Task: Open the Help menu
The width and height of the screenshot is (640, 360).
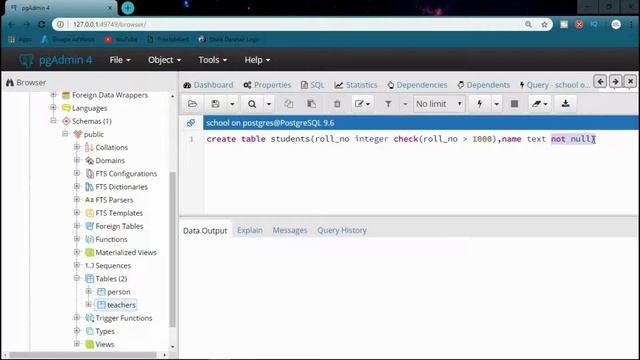Action: (257, 60)
